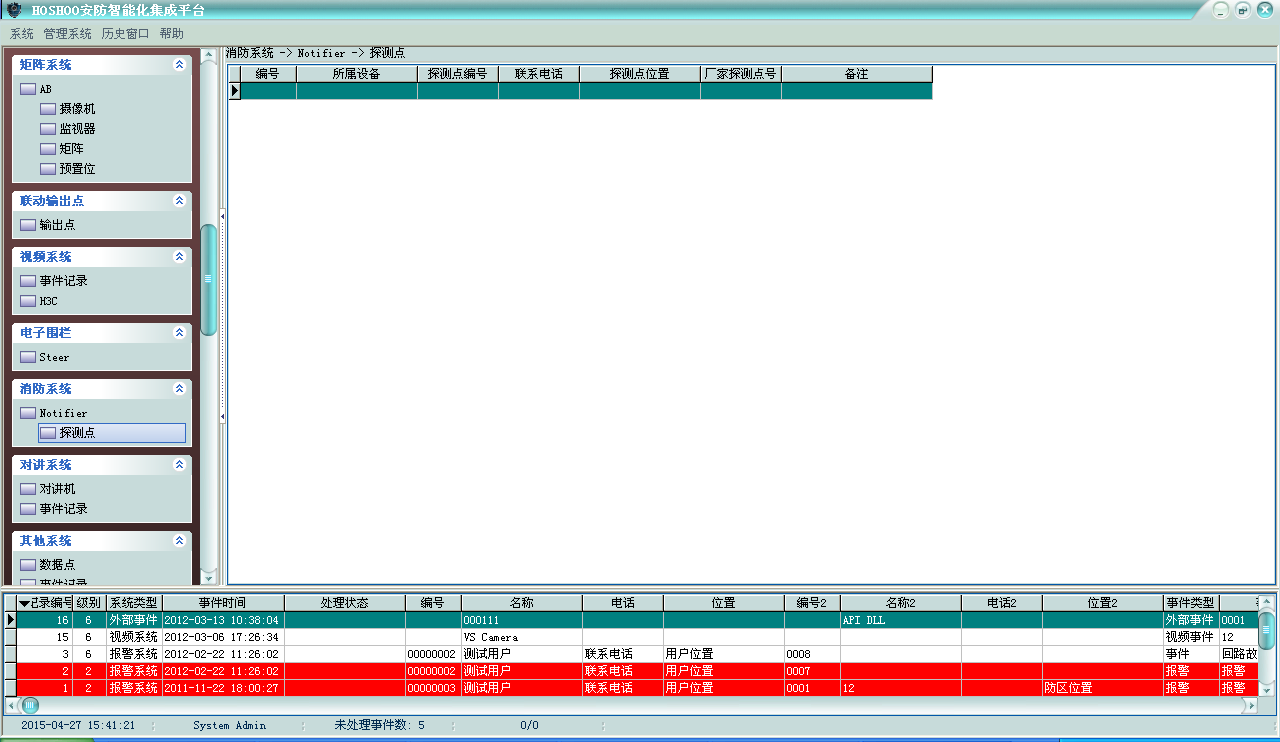Click the event list horizontal scrollbar thumb
Viewport: 1280px width, 742px height.
[29, 705]
